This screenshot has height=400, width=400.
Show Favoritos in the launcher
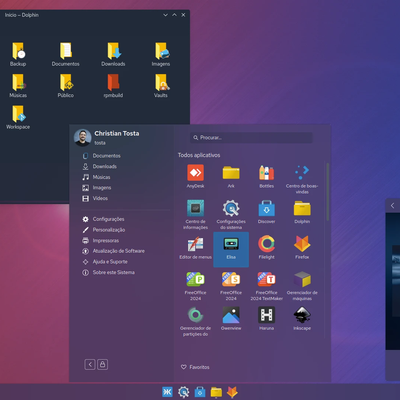tap(195, 367)
